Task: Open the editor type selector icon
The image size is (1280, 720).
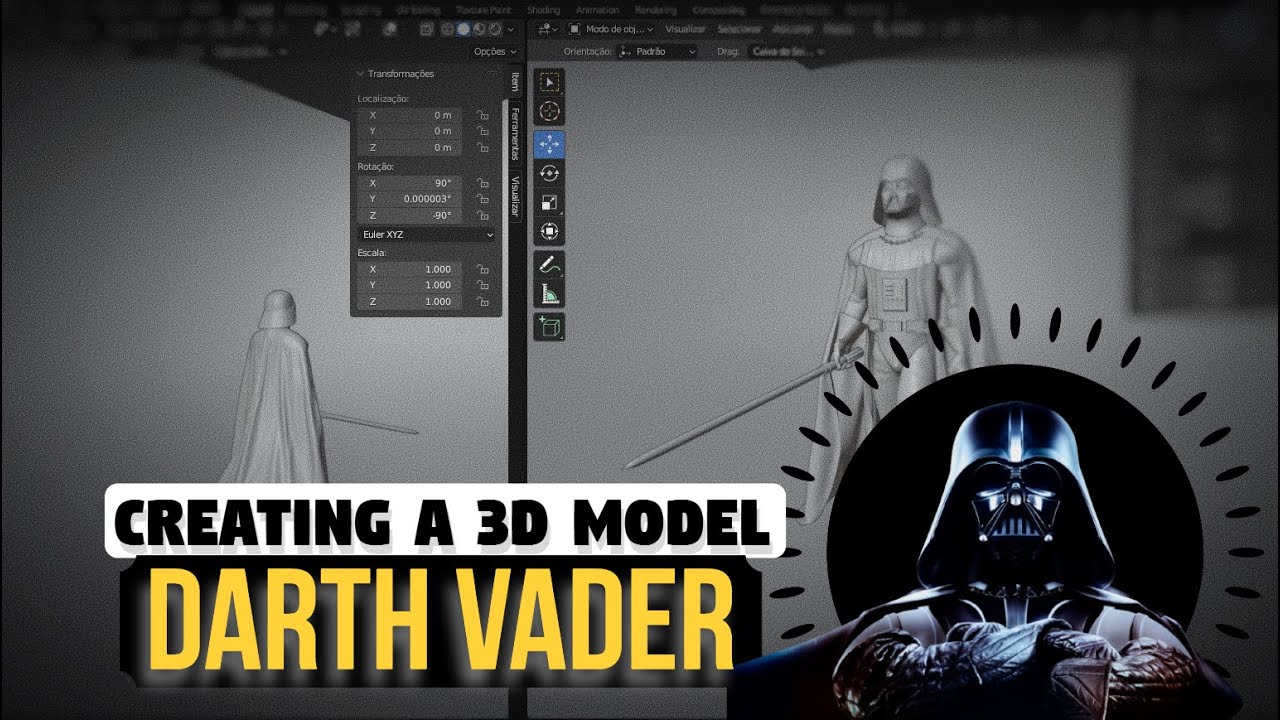Action: coord(548,29)
